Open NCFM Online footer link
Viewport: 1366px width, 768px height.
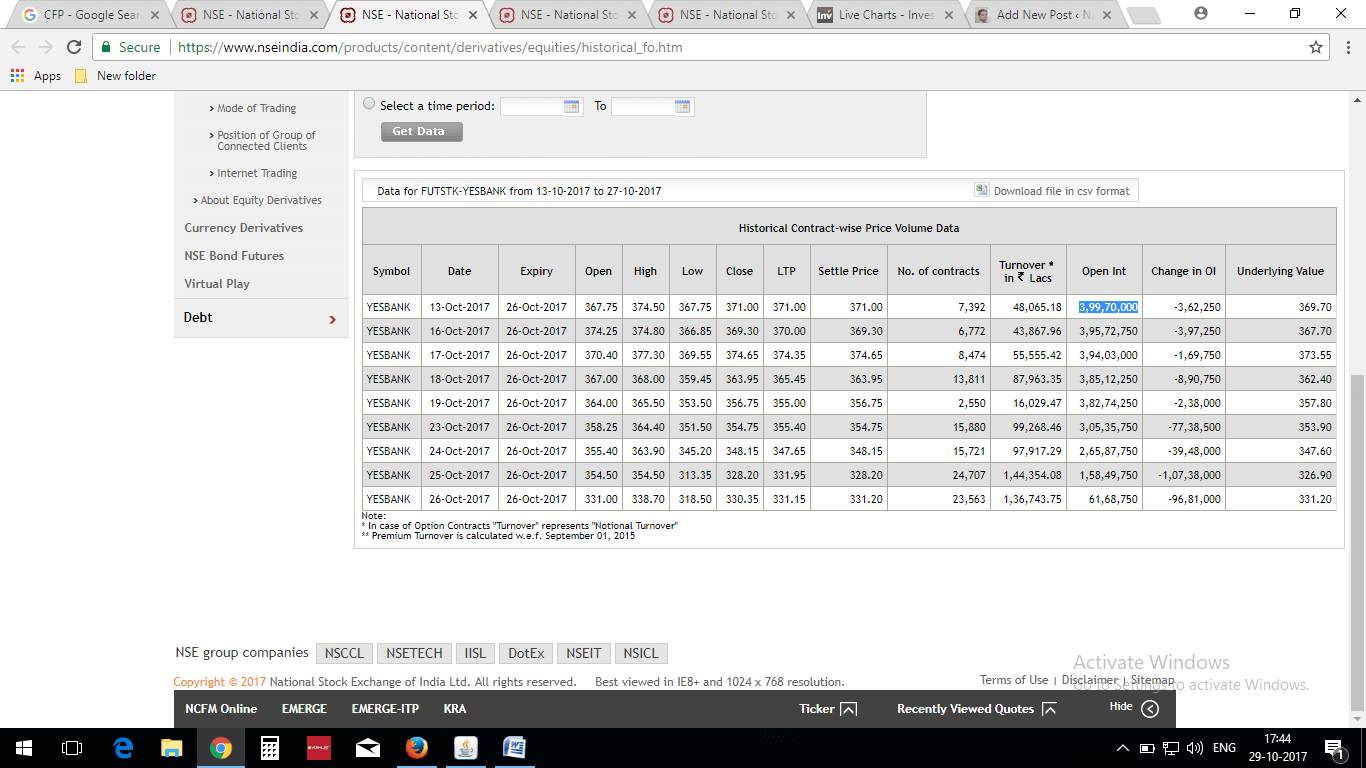(221, 709)
